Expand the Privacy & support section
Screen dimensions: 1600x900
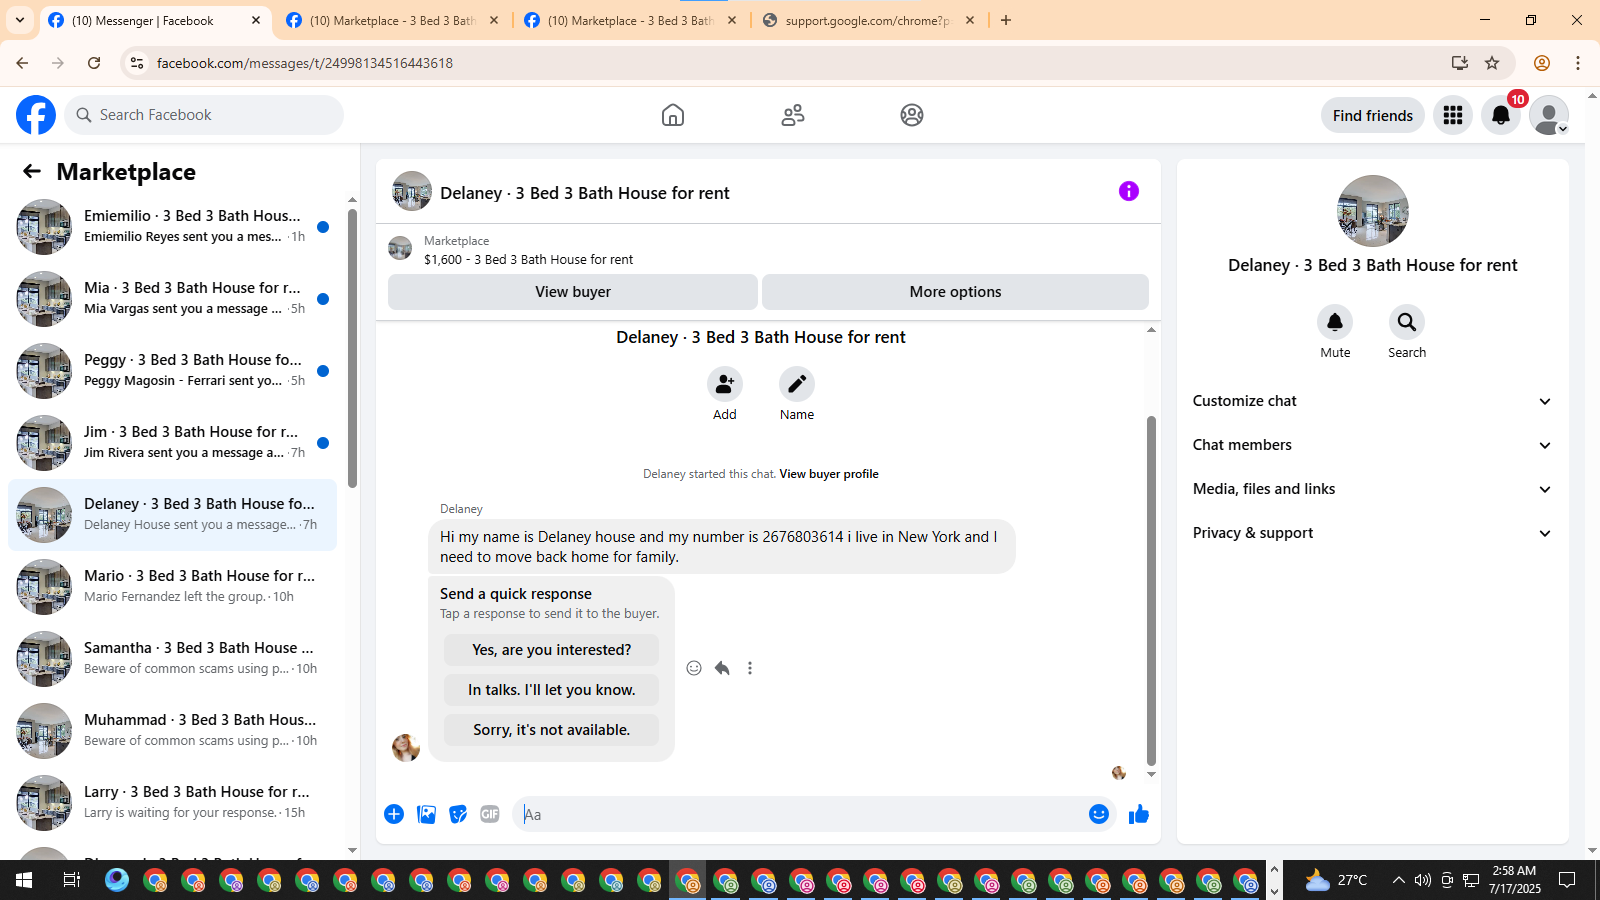(x=1373, y=533)
